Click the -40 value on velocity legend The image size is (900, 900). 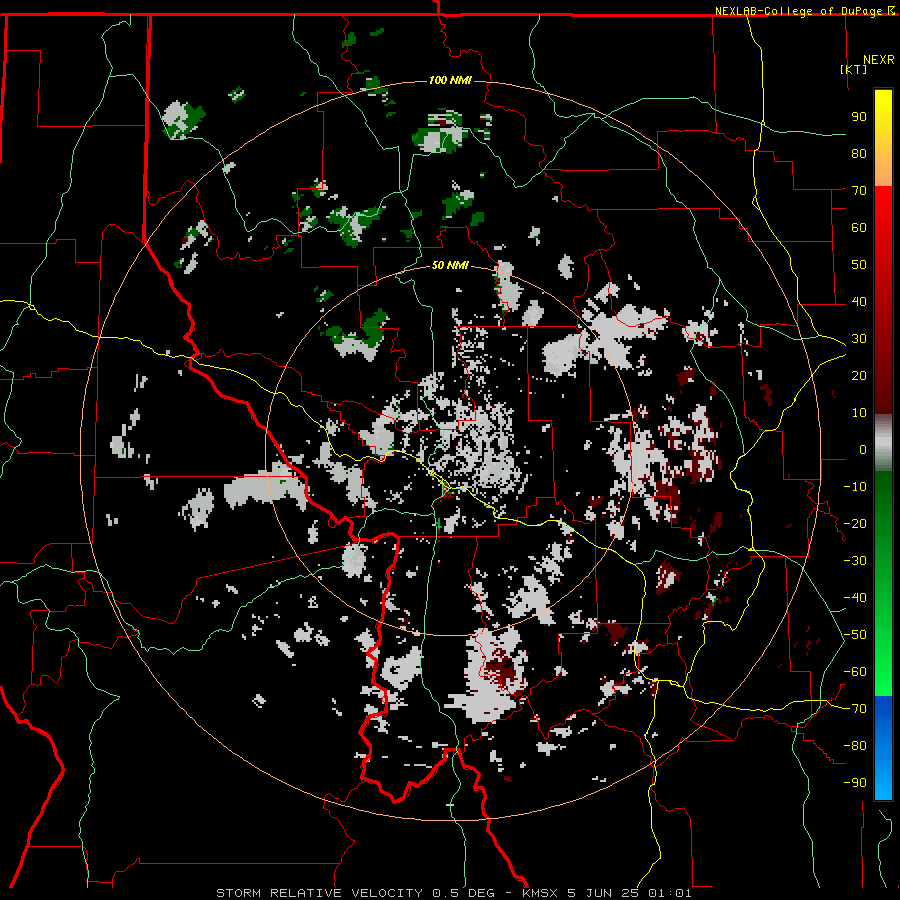coord(855,598)
